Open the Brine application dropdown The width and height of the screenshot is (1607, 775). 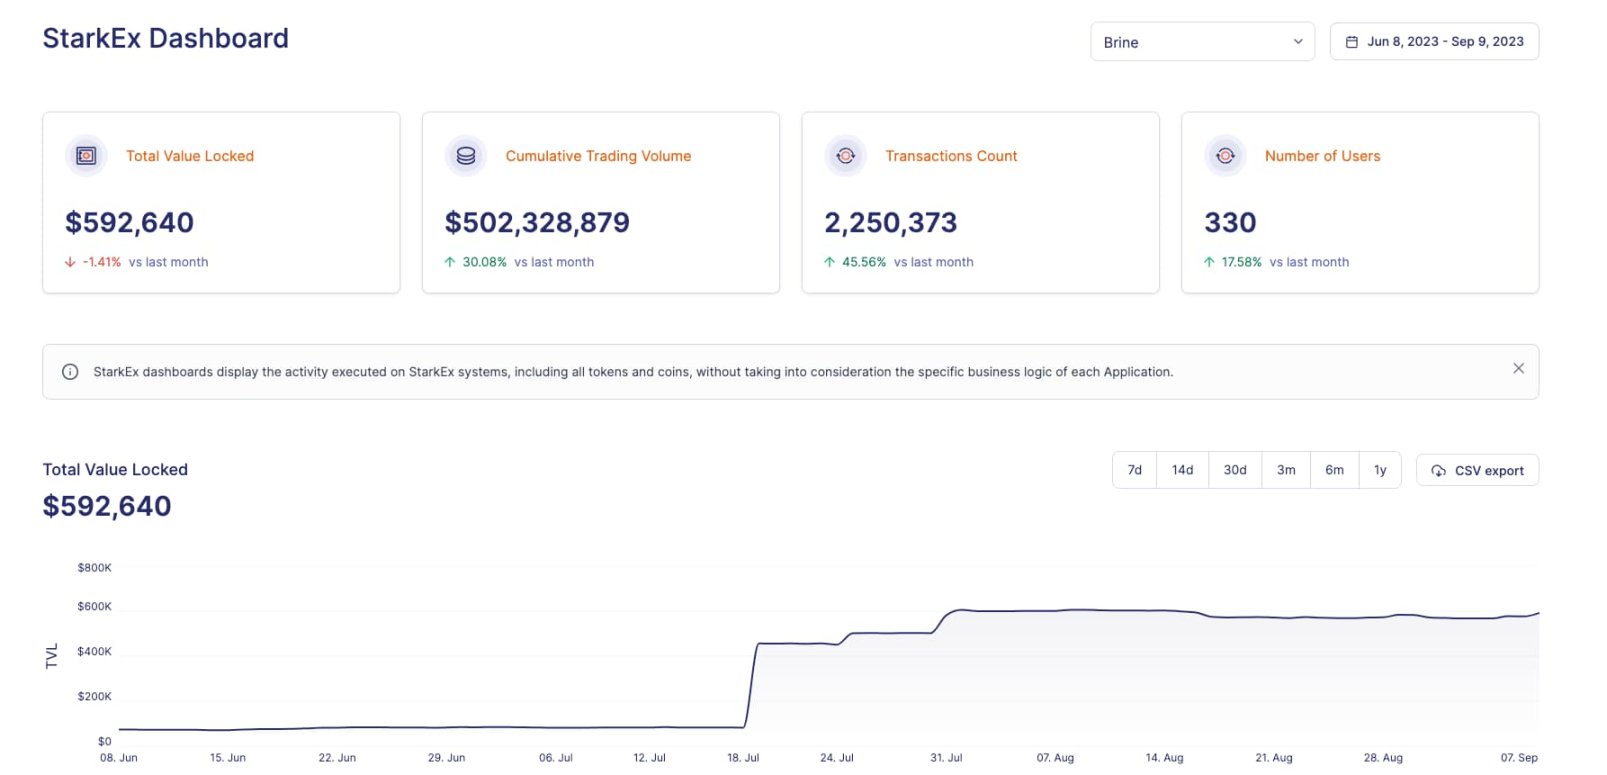(1202, 42)
